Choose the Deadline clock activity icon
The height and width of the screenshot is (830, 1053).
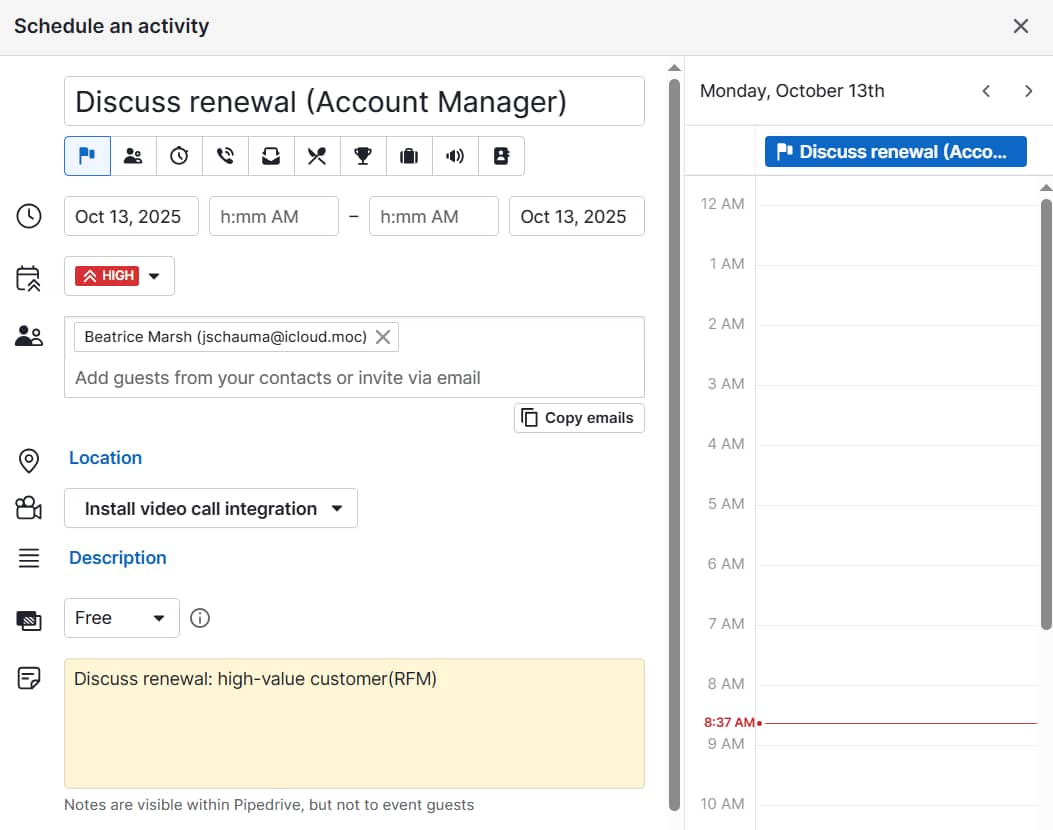179,156
